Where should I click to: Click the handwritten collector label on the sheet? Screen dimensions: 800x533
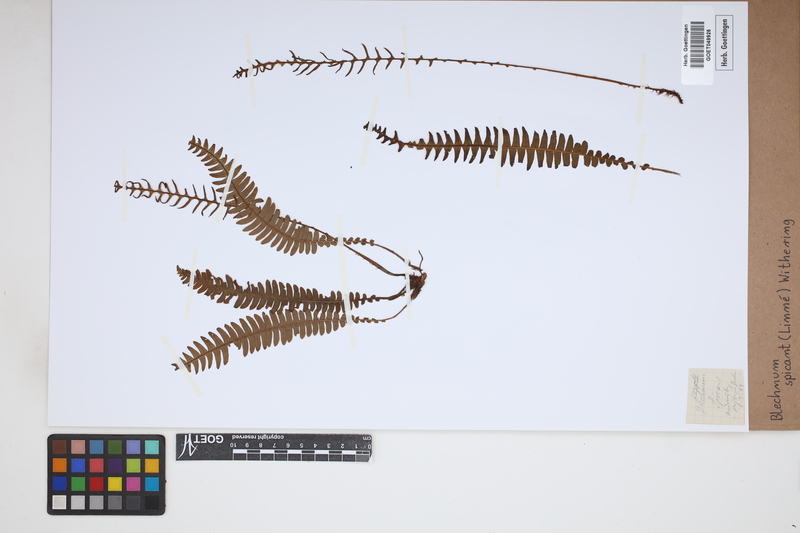point(715,396)
